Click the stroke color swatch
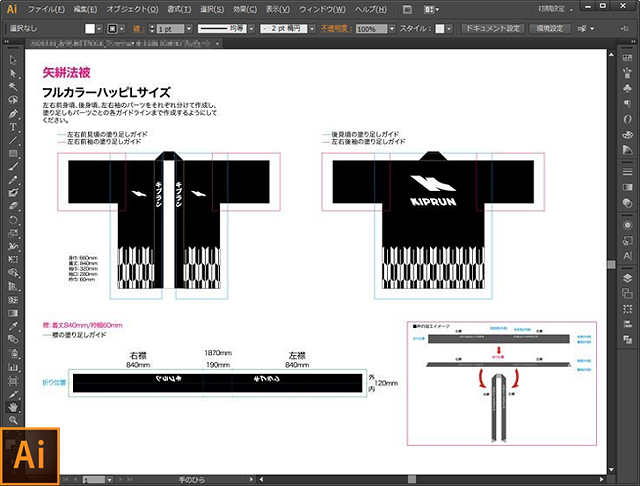 click(x=112, y=29)
